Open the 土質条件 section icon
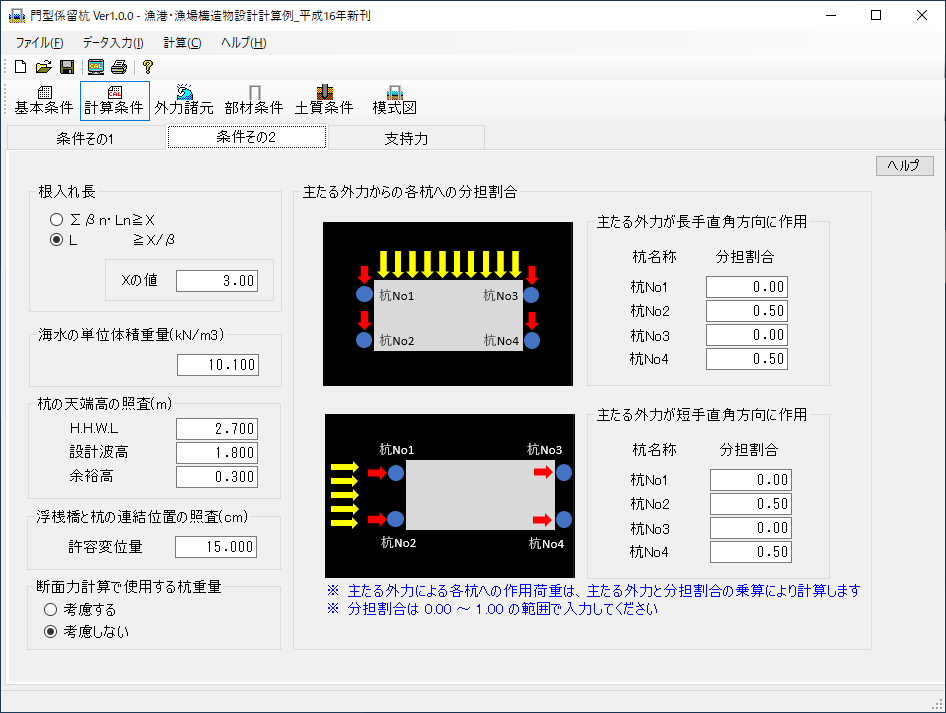This screenshot has height=713, width=946. pos(324,101)
